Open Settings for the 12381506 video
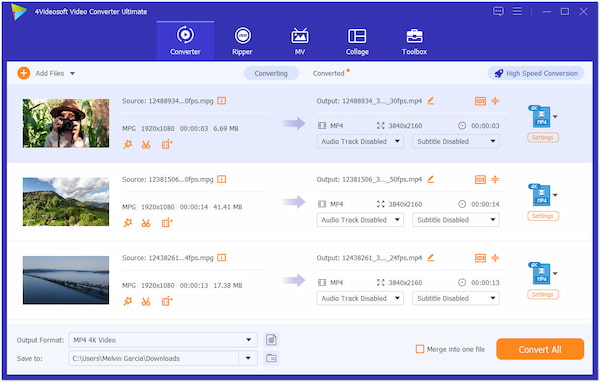 coord(543,216)
